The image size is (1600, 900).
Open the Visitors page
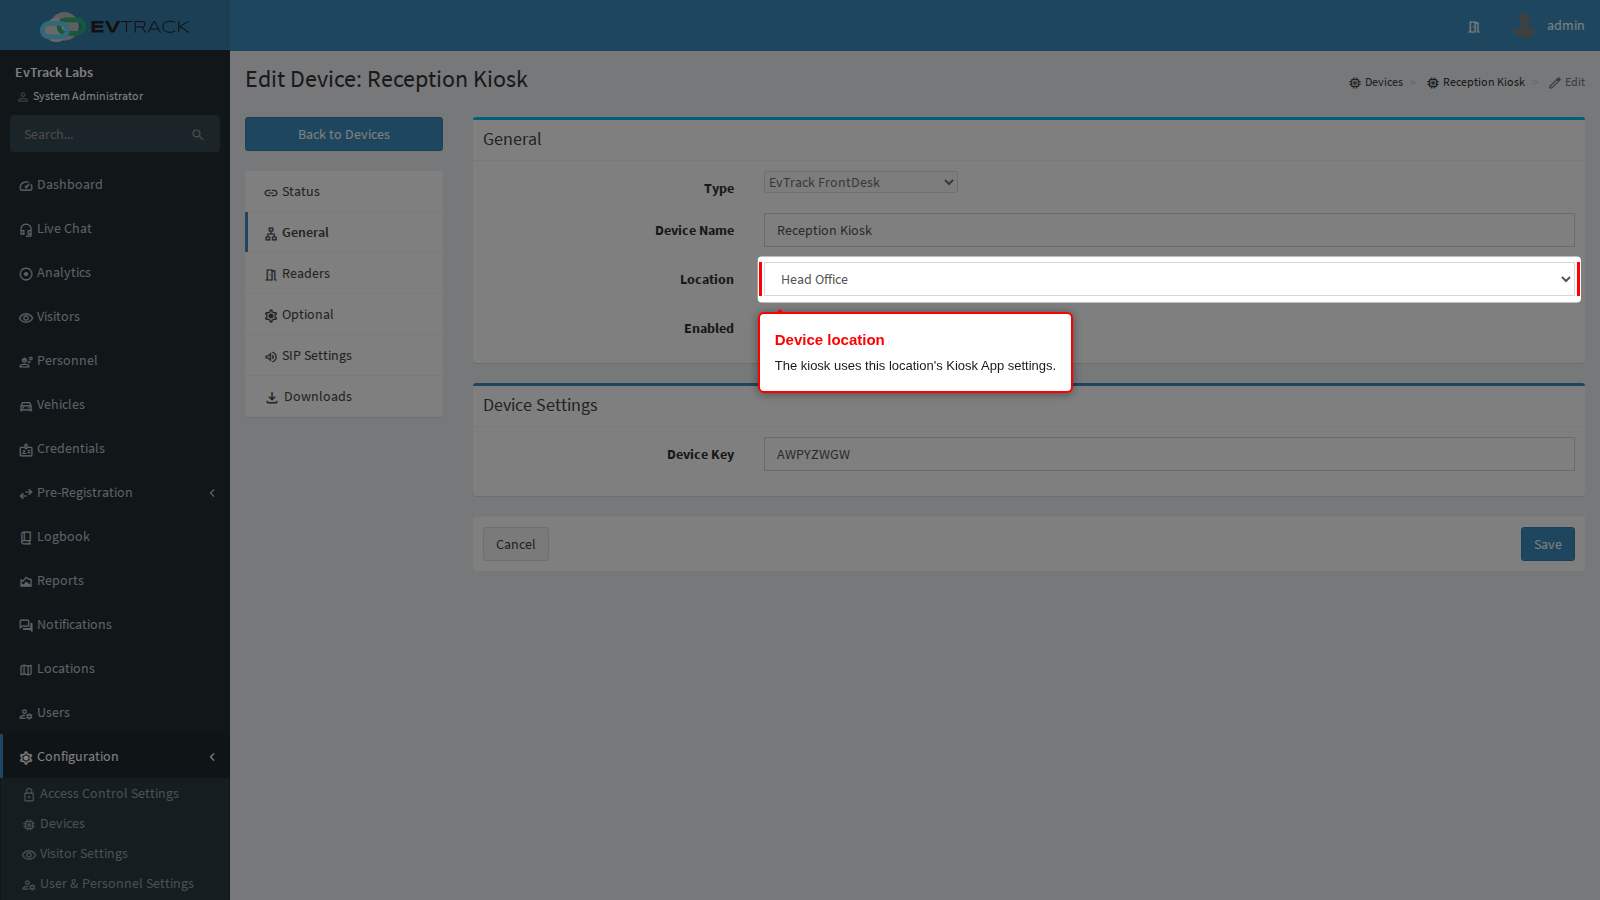point(115,317)
